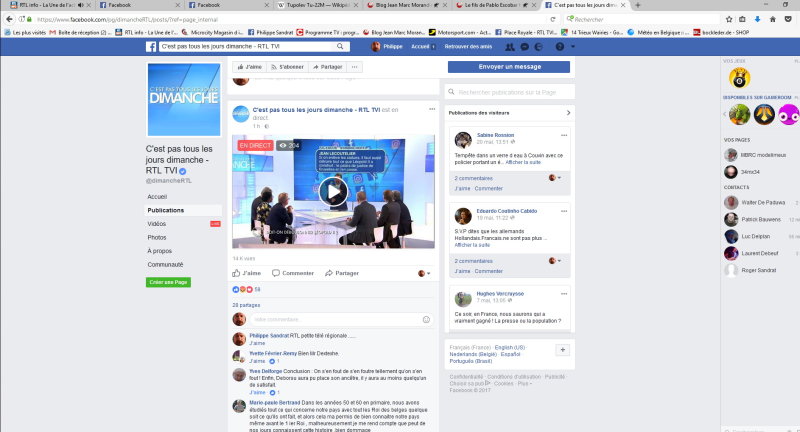
Task: Click the comment input field under the post
Action: [x=341, y=319]
